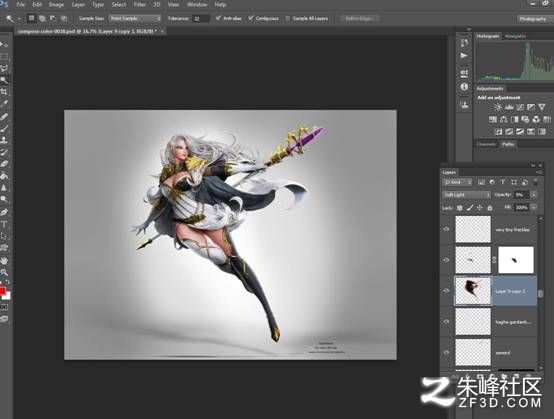The width and height of the screenshot is (554, 419).
Task: Hide the Layer 9 copy 3 layer
Action: 447,291
